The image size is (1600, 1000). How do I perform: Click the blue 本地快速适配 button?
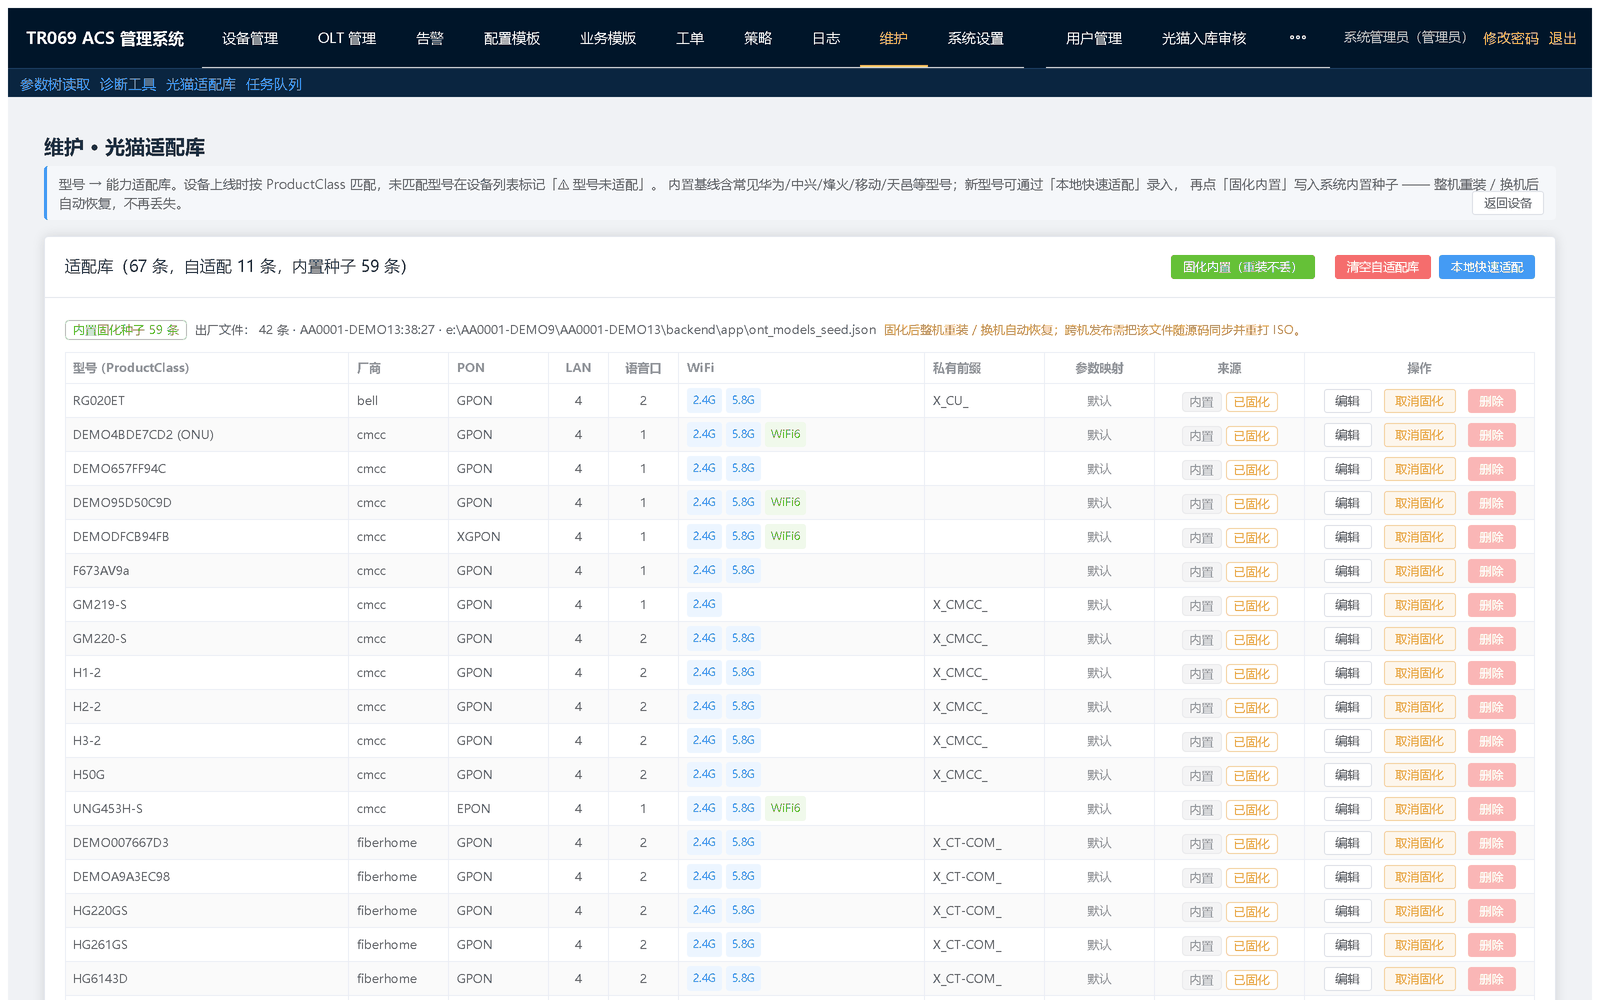click(x=1487, y=267)
